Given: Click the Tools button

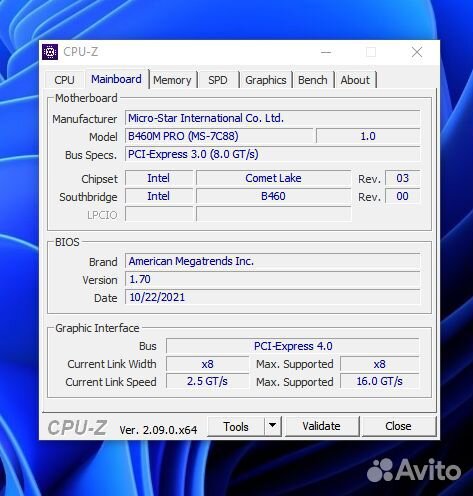Looking at the screenshot, I should pyautogui.click(x=236, y=426).
